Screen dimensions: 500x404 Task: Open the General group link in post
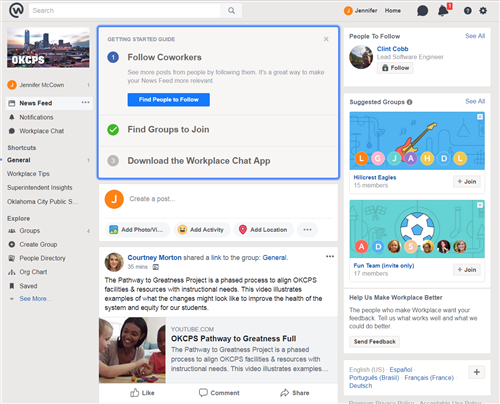[274, 257]
